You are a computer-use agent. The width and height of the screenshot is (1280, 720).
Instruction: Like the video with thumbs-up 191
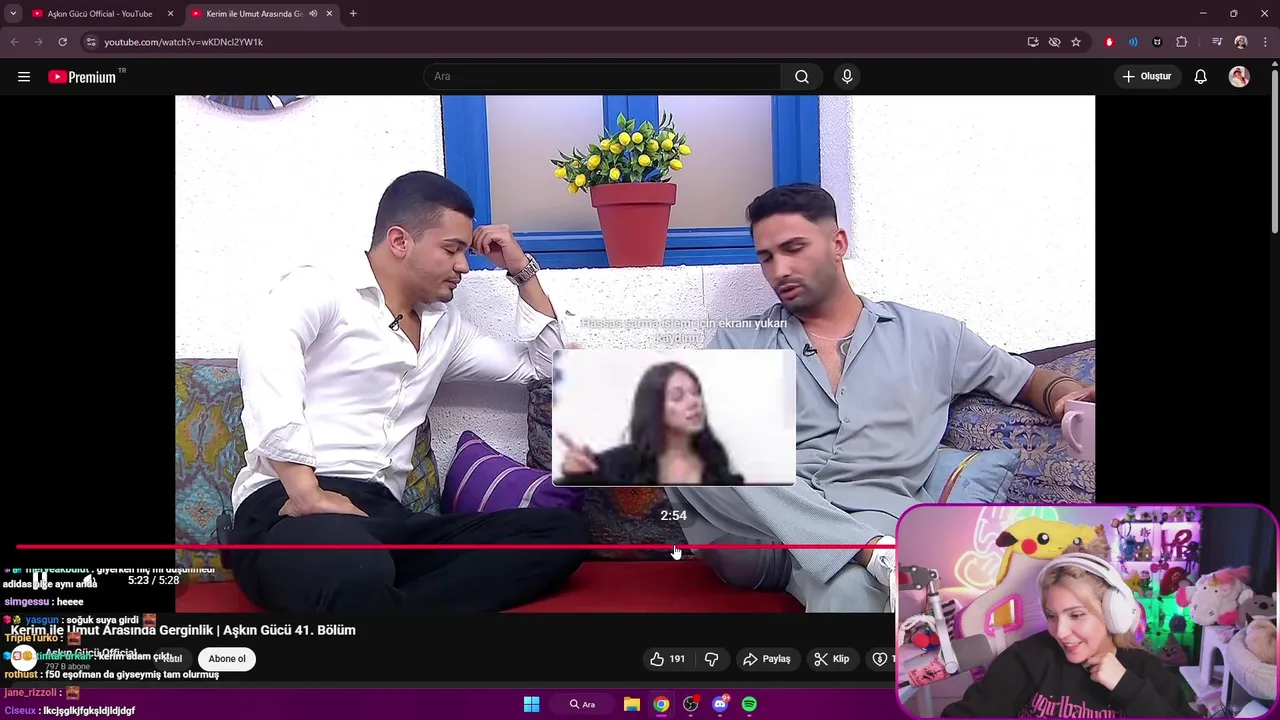pos(667,659)
